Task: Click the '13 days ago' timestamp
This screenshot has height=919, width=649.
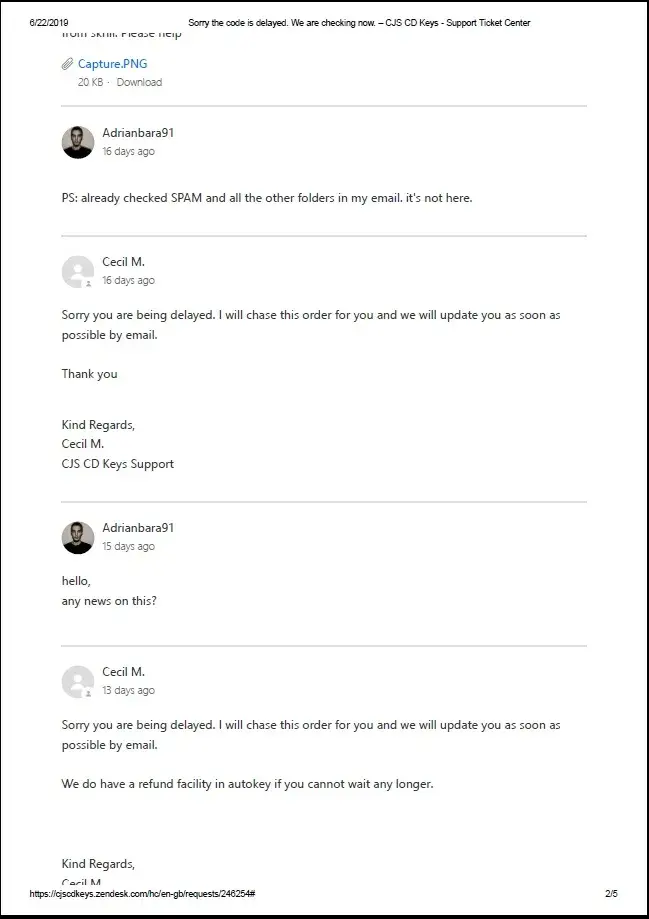Action: (128, 691)
